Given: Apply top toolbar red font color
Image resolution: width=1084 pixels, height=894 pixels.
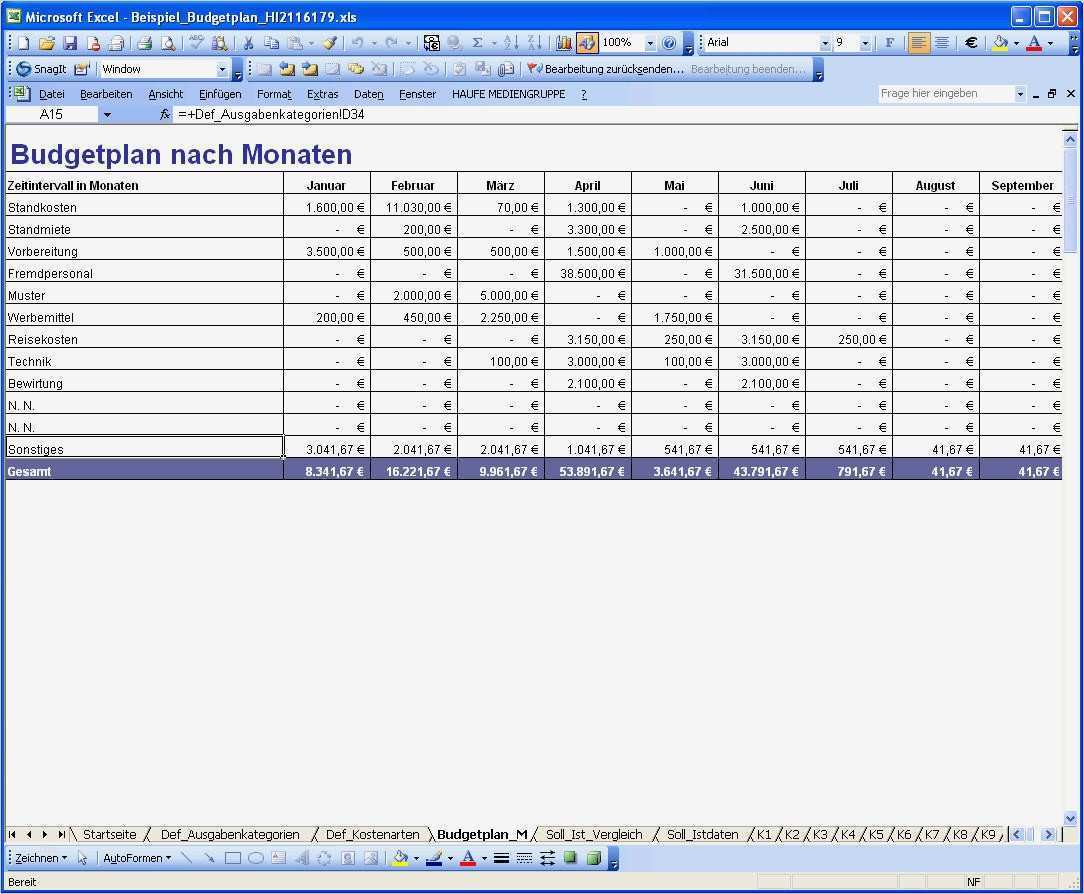Looking at the screenshot, I should pos(1034,43).
